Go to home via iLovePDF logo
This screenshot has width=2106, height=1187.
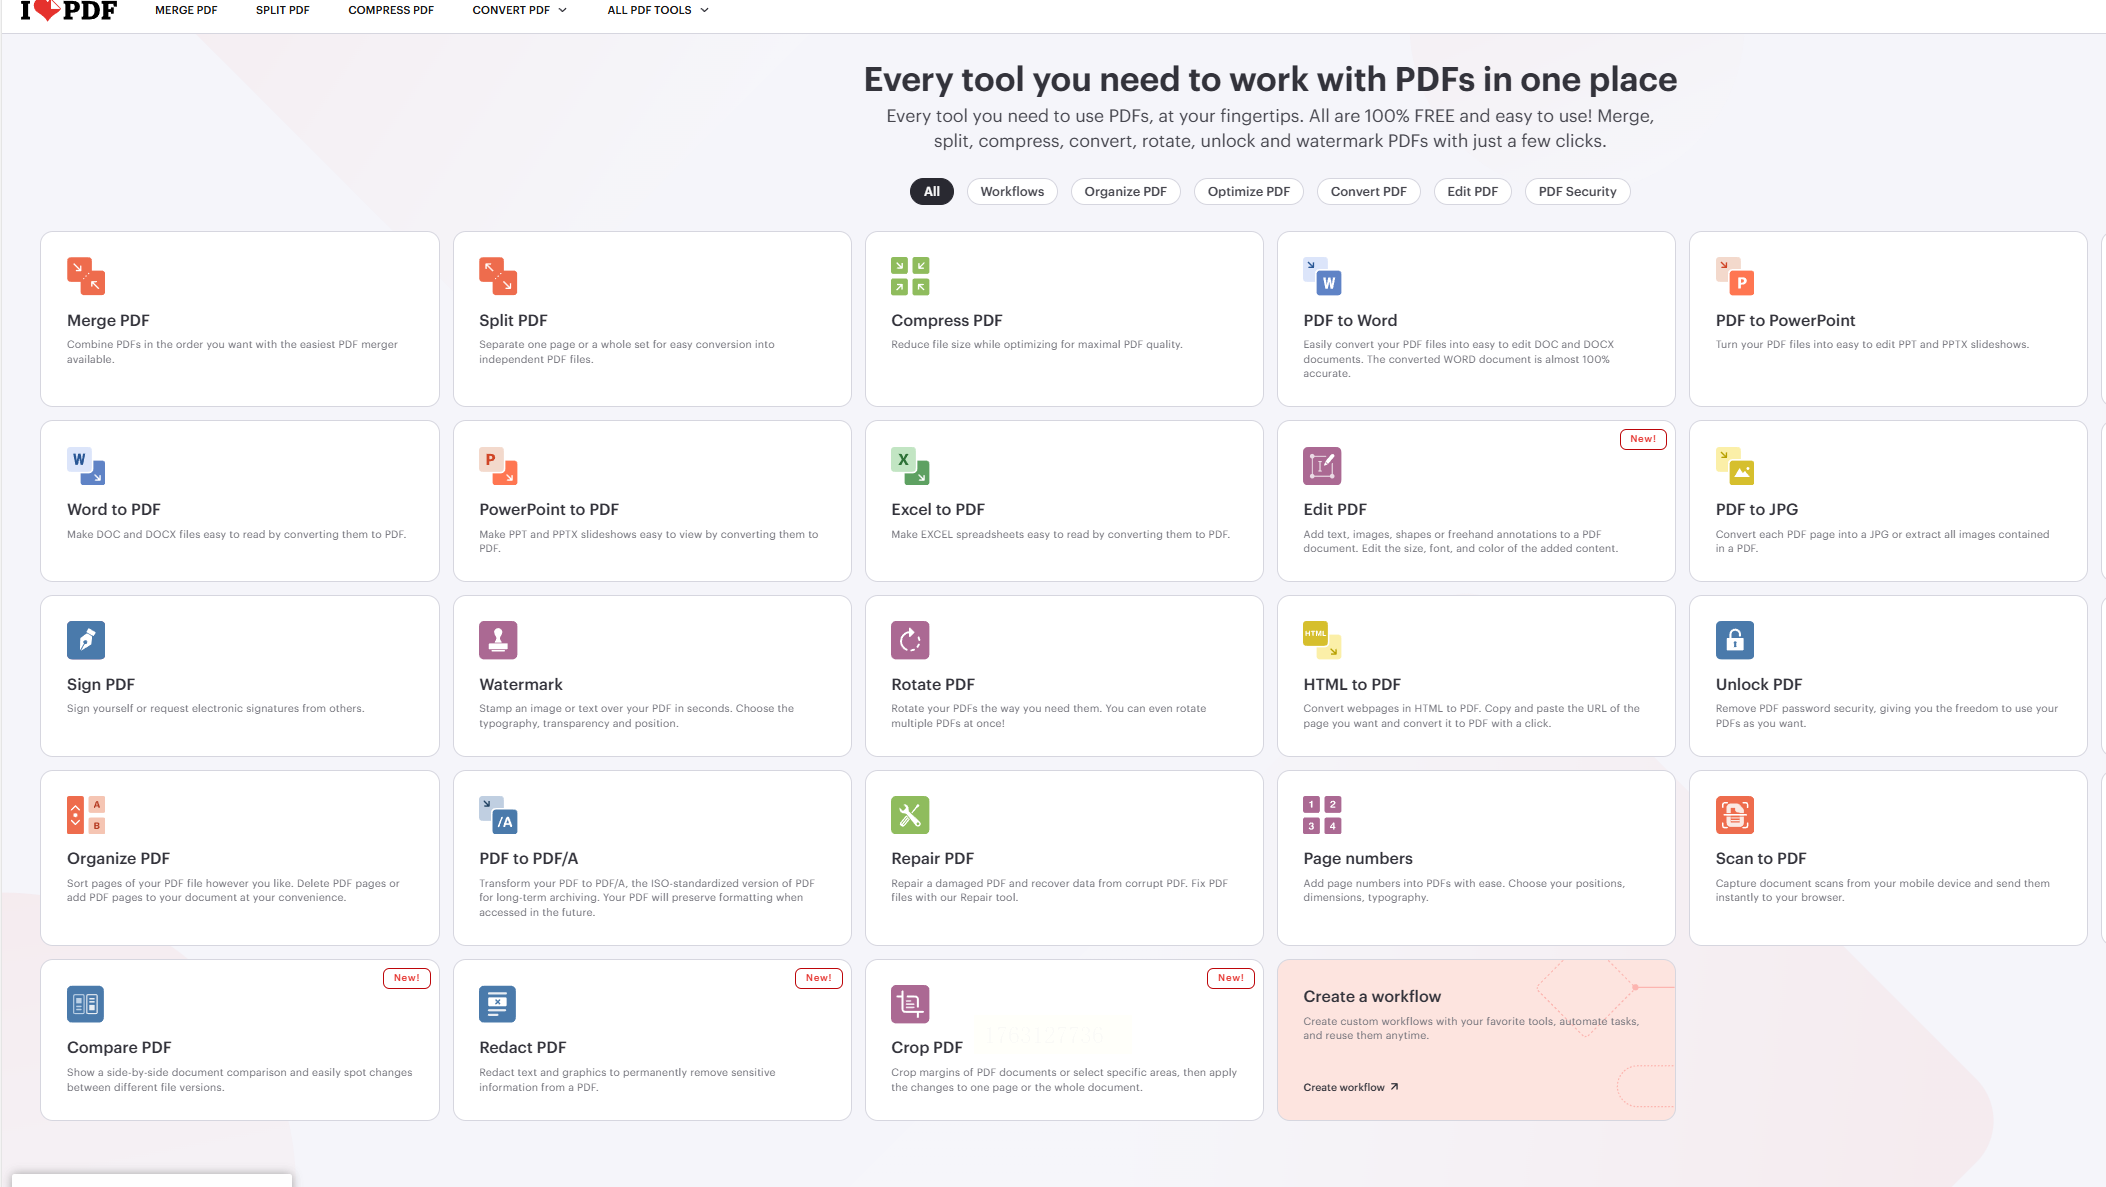click(68, 10)
